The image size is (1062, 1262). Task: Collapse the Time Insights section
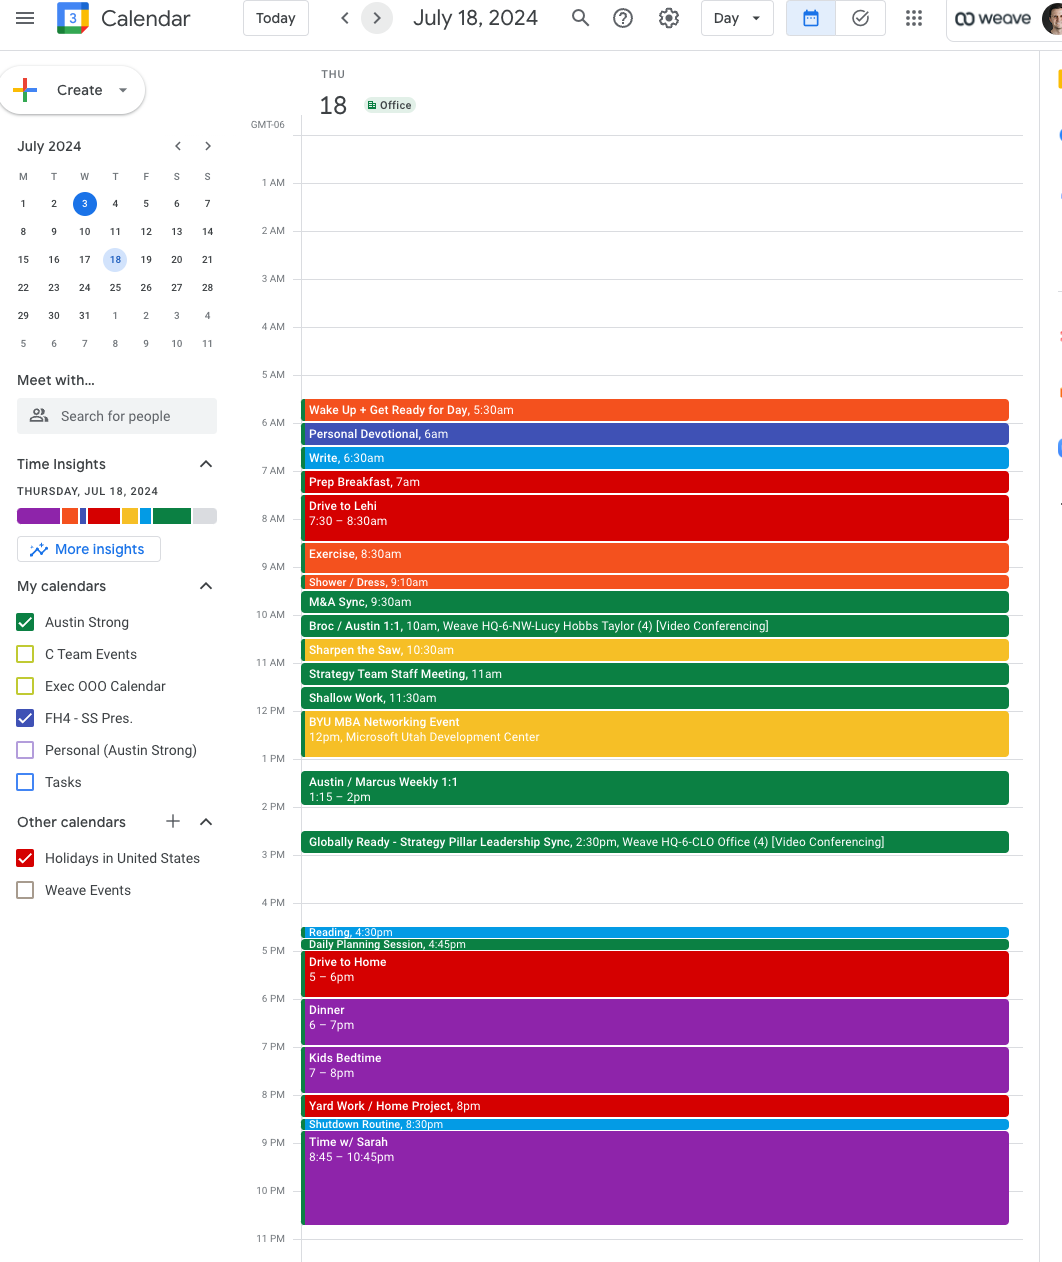pos(206,464)
